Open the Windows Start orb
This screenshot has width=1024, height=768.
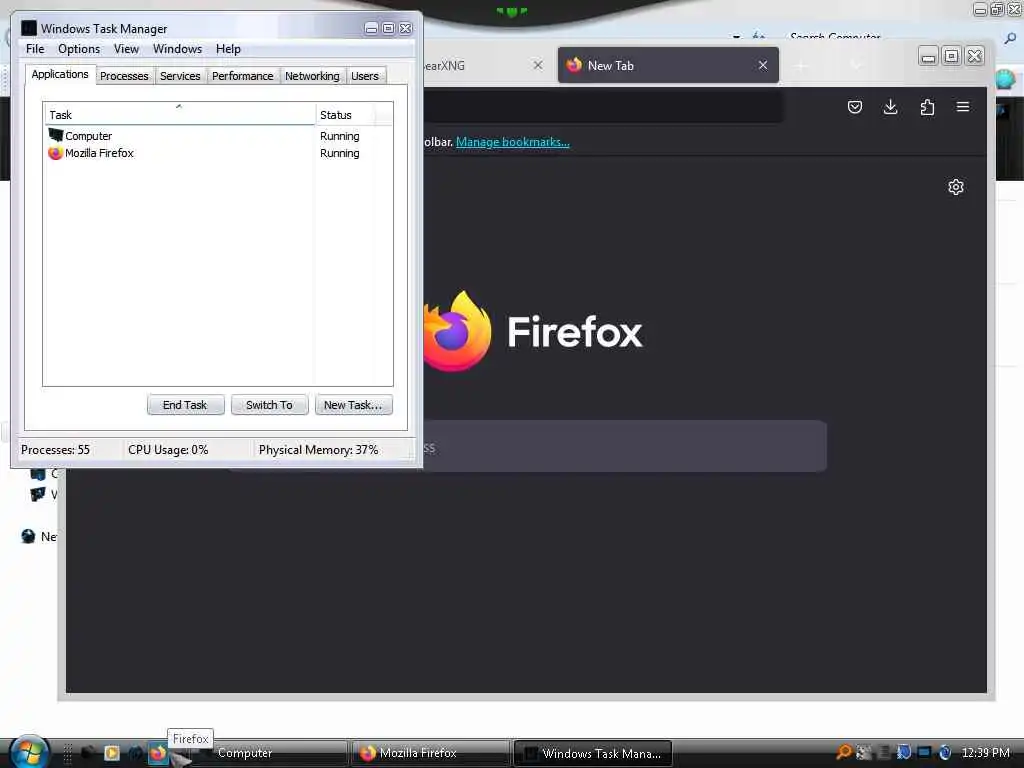30,751
